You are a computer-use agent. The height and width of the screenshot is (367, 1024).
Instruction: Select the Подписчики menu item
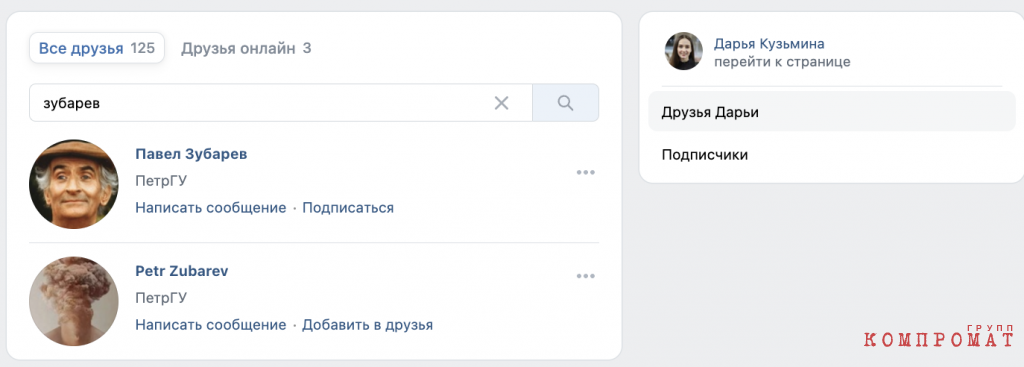832,155
